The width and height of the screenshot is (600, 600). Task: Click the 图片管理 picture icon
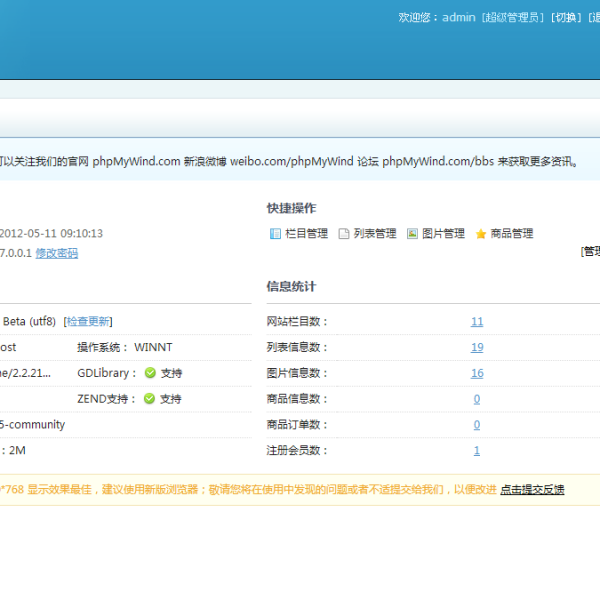(412, 233)
